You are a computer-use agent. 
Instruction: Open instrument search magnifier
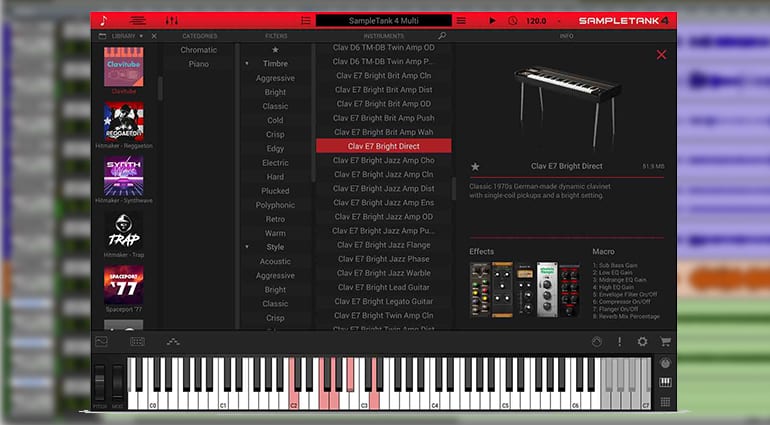pos(442,35)
